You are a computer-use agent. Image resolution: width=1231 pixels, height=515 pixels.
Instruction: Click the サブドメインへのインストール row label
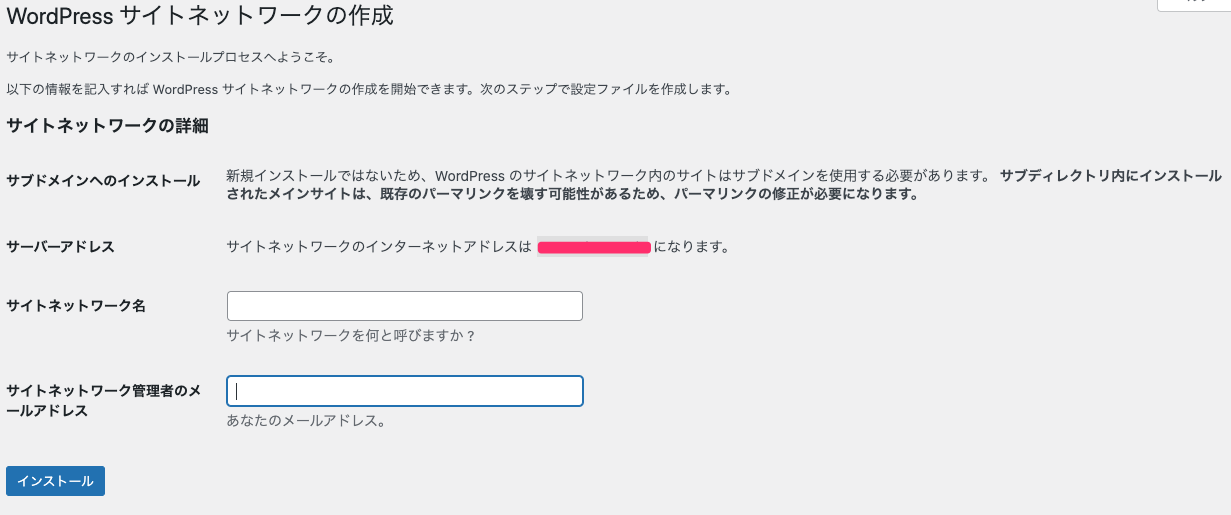103,181
